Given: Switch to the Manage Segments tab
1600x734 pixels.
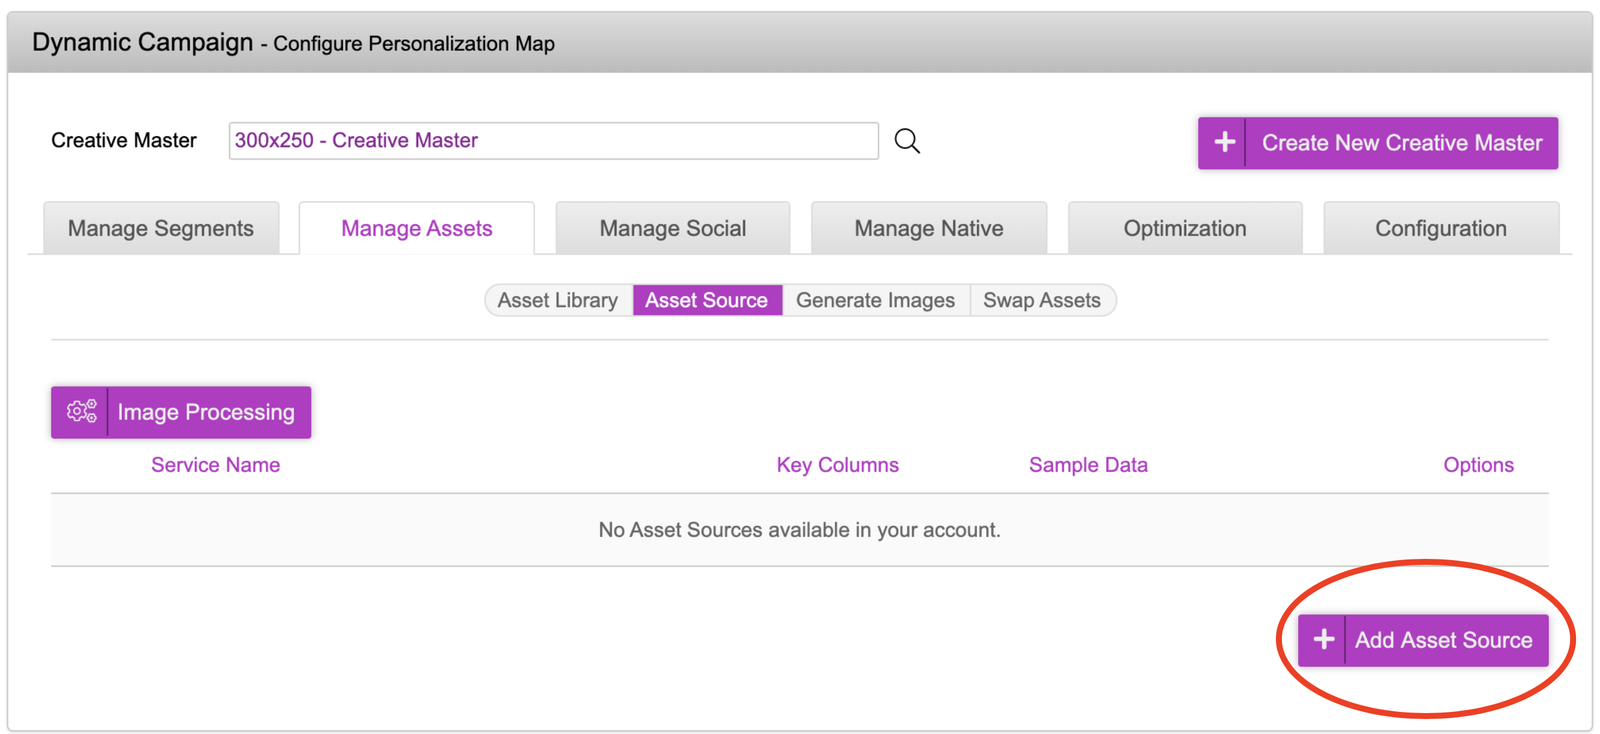Looking at the screenshot, I should tap(161, 228).
